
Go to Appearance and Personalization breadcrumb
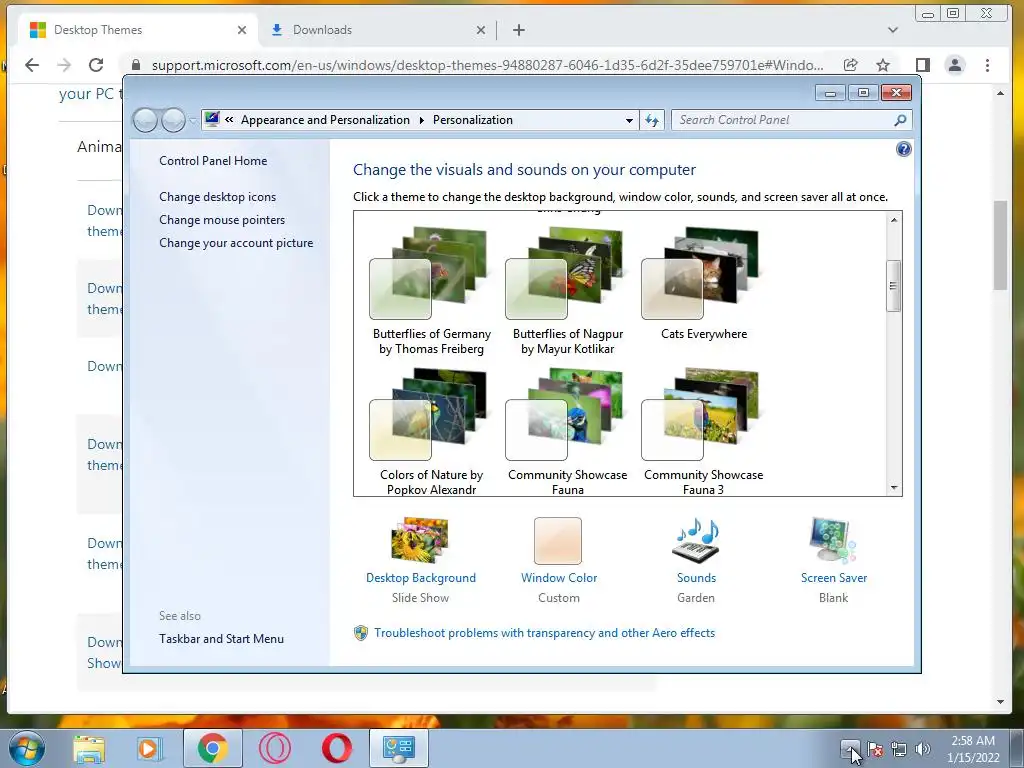325,120
